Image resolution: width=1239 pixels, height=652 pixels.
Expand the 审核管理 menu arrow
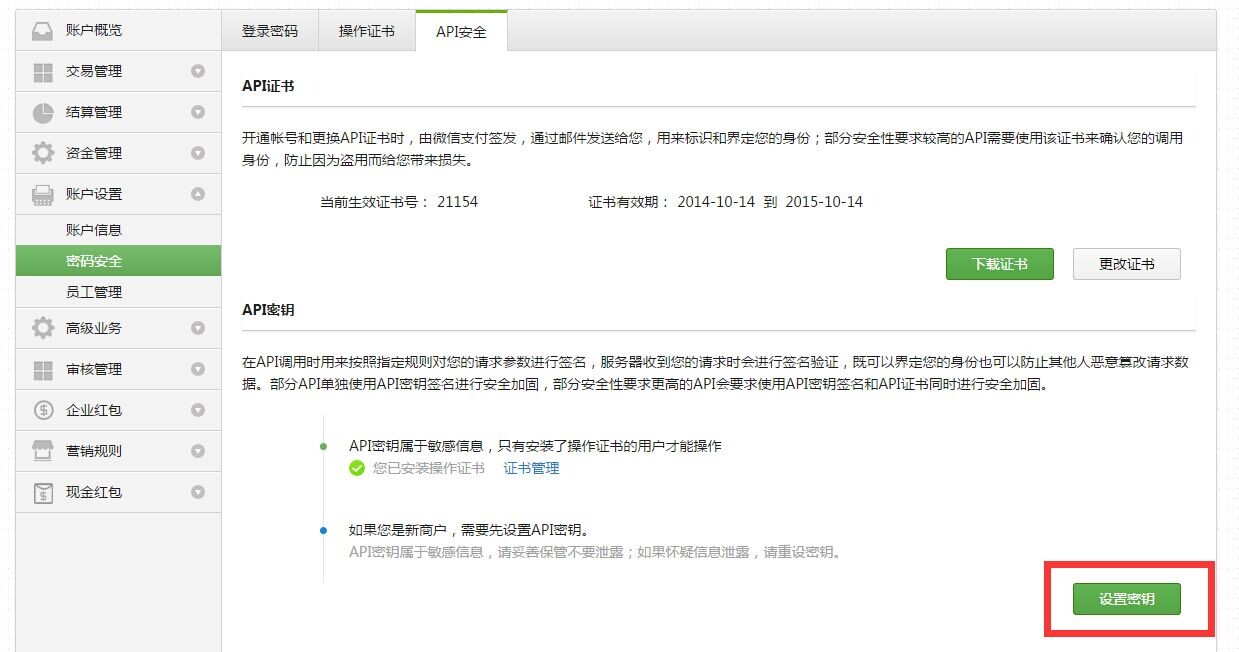pyautogui.click(x=198, y=369)
